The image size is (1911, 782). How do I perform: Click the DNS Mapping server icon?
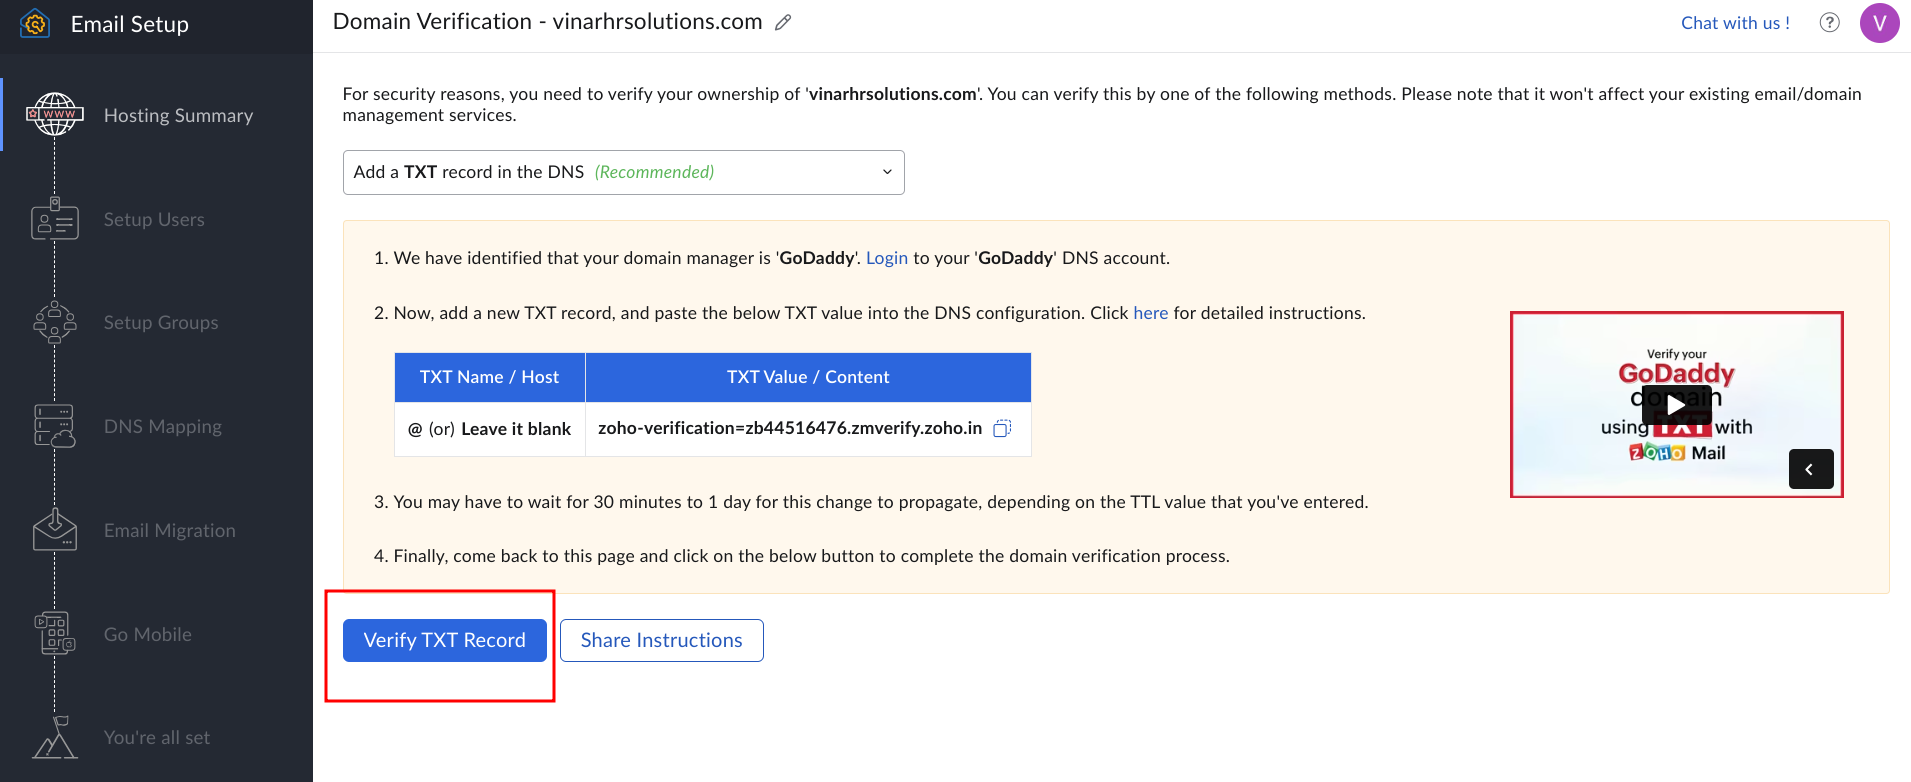click(x=55, y=426)
